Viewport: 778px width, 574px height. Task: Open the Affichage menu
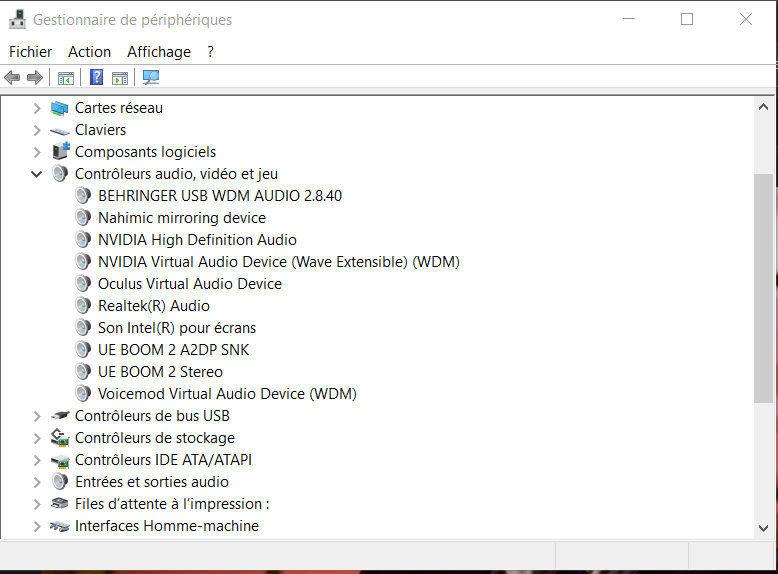coord(159,52)
